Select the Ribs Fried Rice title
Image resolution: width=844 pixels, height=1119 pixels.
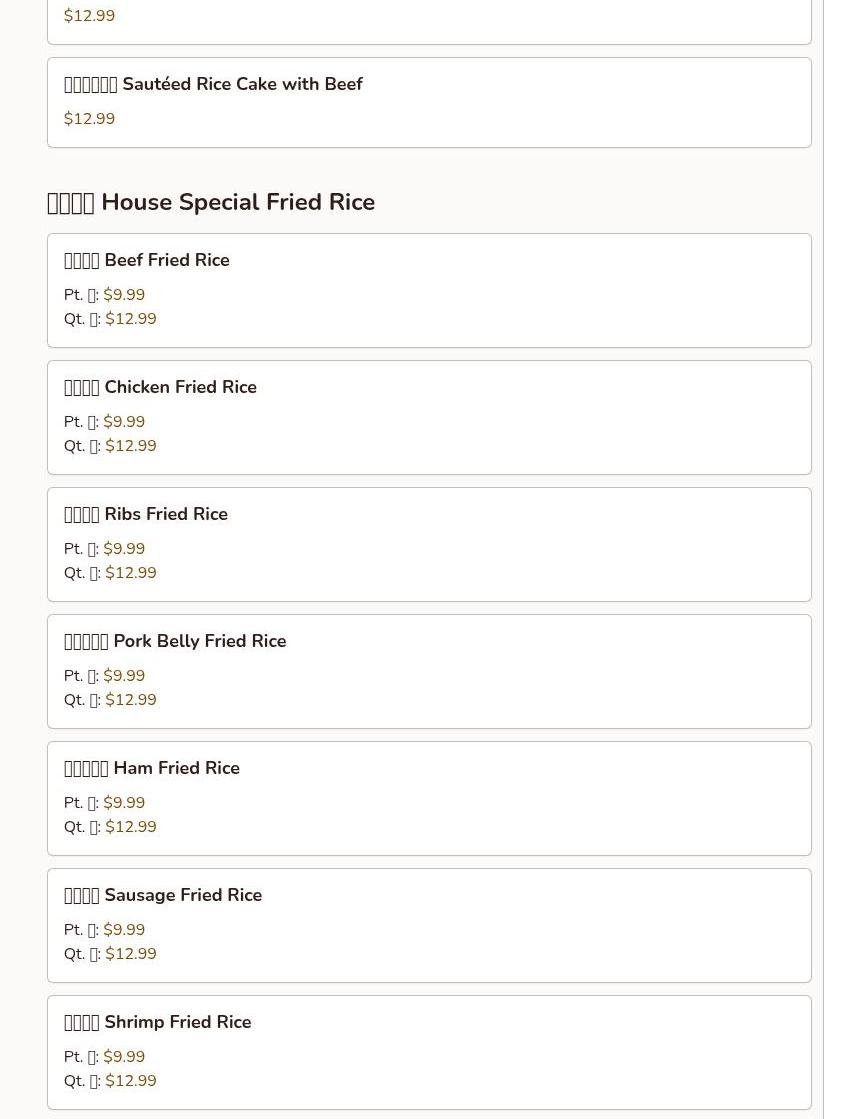[x=146, y=515]
